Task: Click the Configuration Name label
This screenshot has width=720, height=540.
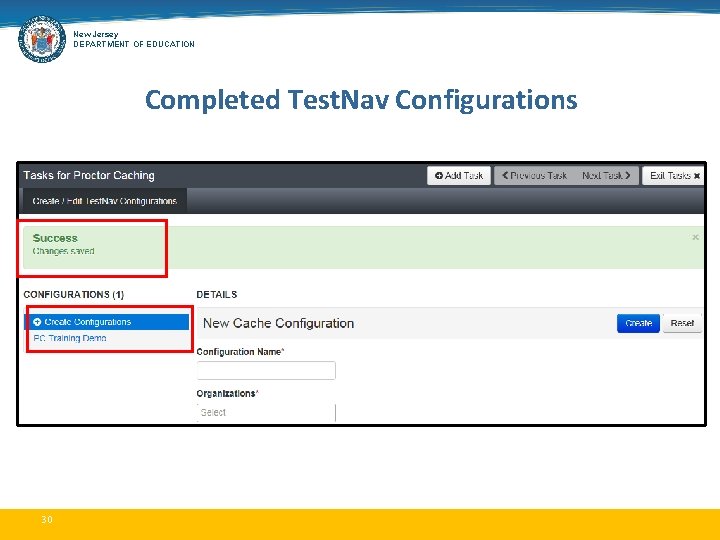Action: (x=240, y=352)
